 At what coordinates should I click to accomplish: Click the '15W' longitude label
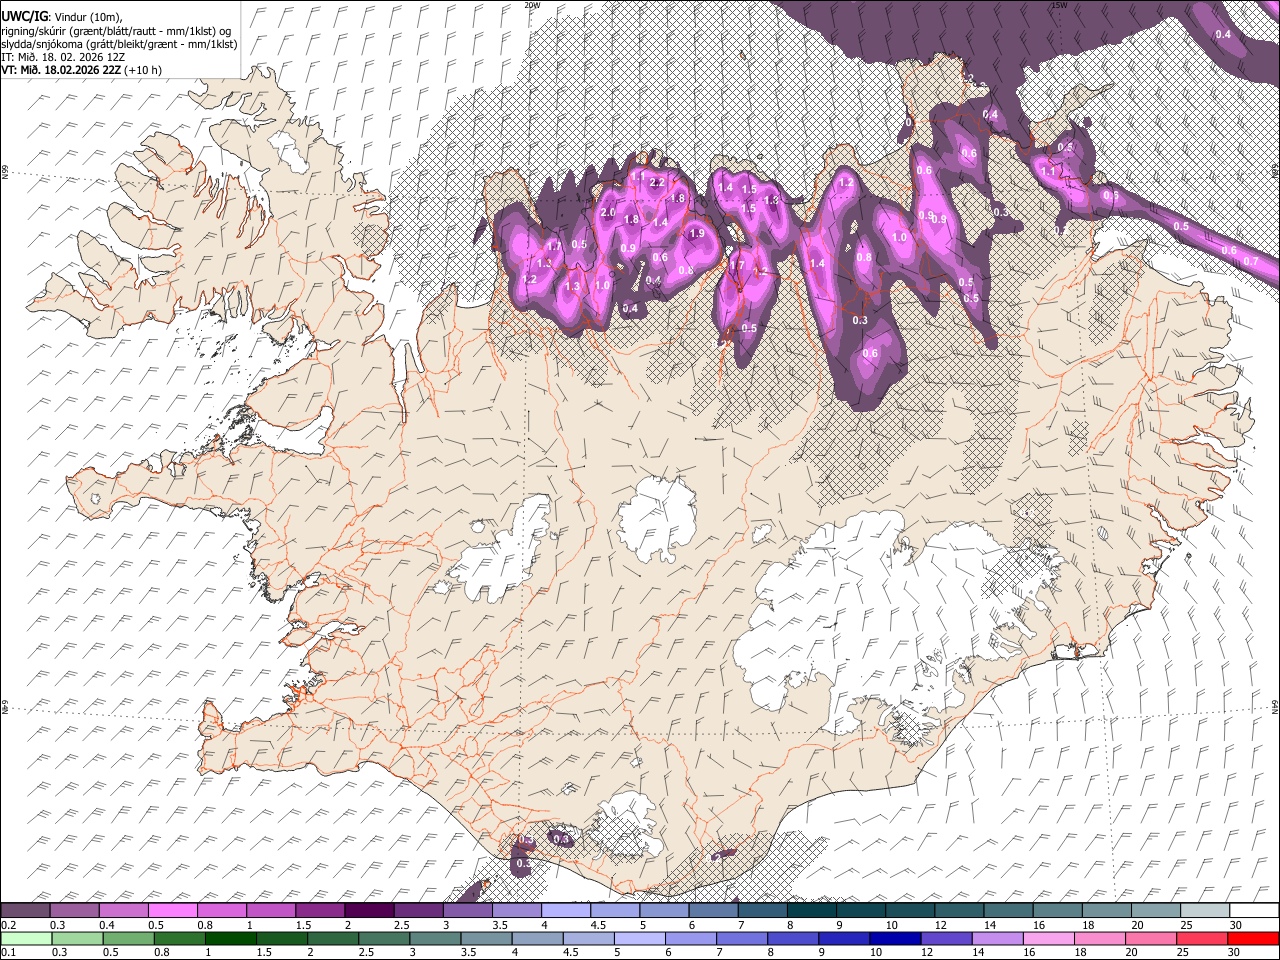pyautogui.click(x=1058, y=5)
